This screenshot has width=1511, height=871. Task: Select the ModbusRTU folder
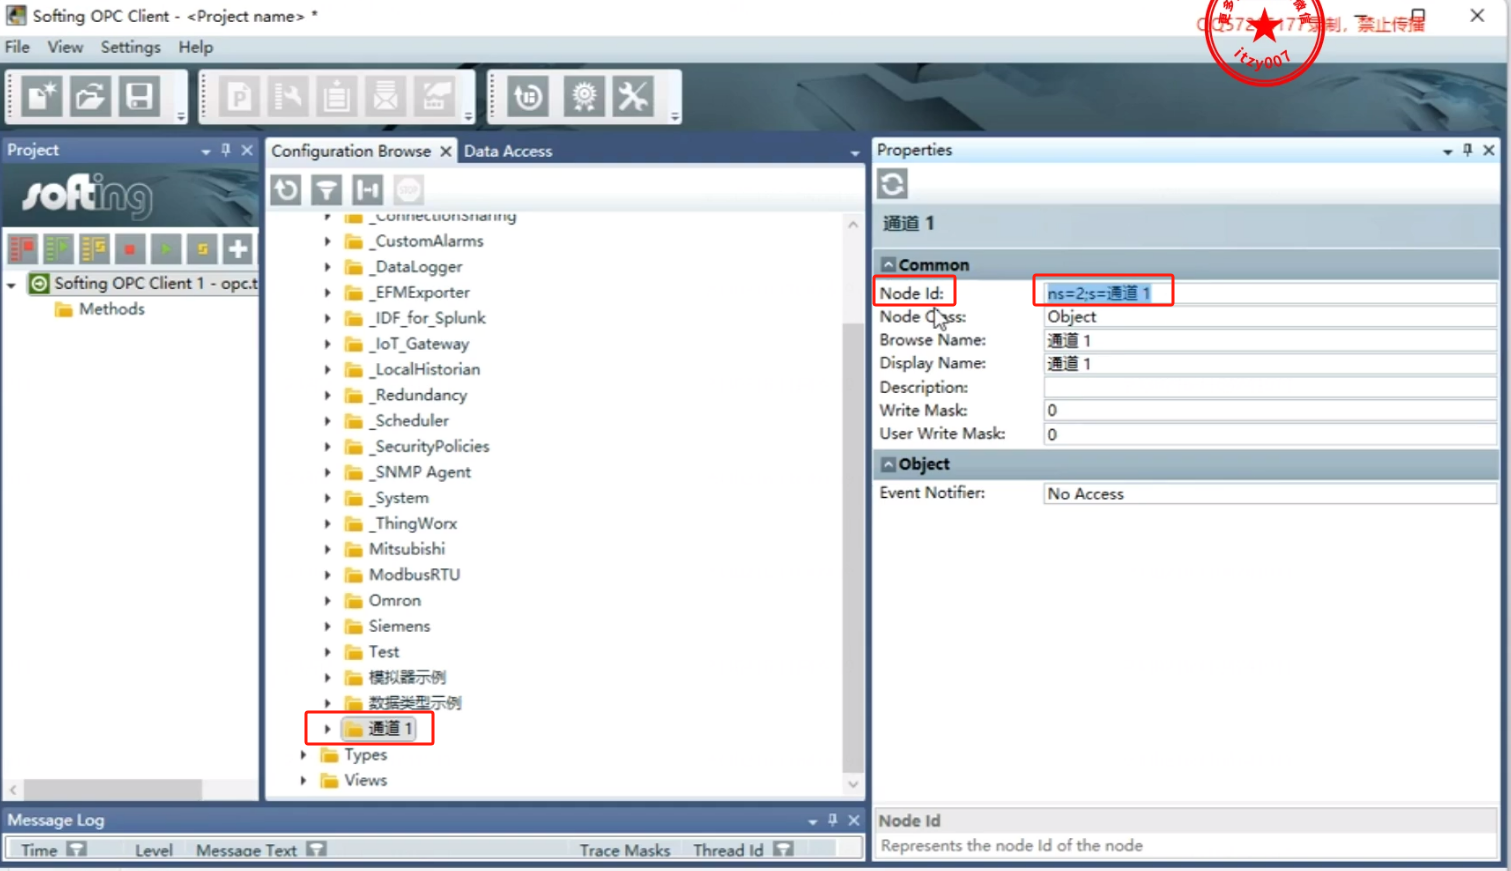(x=414, y=575)
